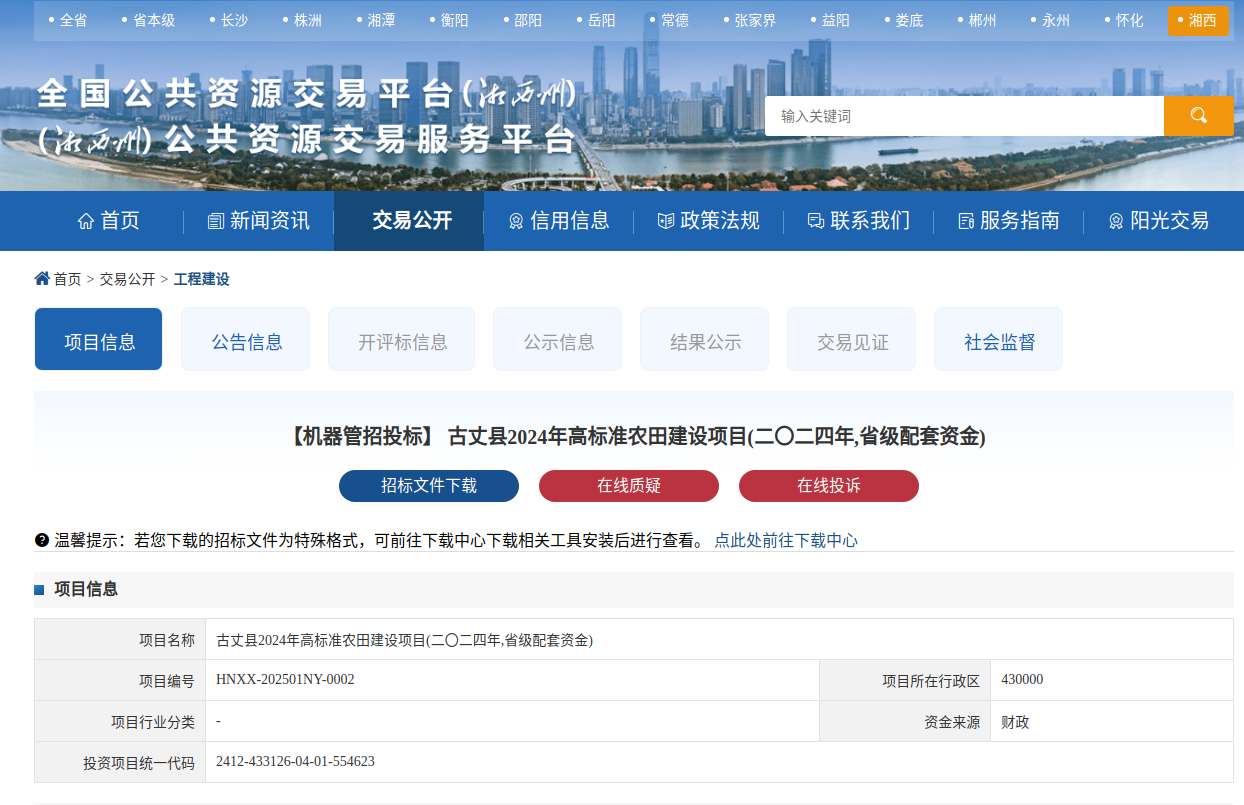The height and width of the screenshot is (805, 1244).
Task: Select the 项目信息 tab
Action: click(99, 339)
